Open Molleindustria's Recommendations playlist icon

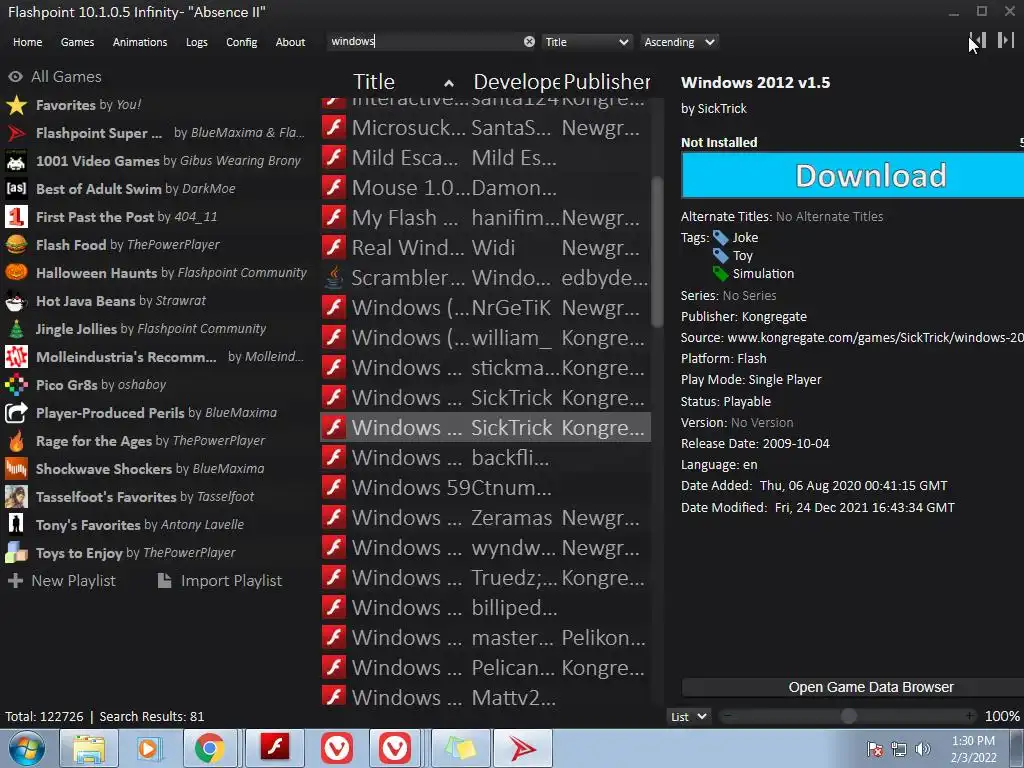click(16, 357)
